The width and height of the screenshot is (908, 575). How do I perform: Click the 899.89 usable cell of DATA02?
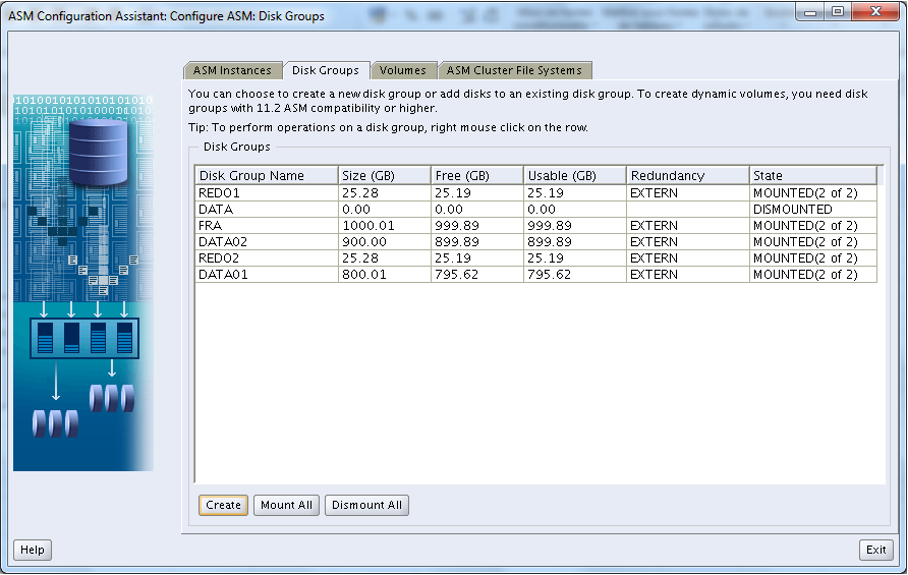575,241
